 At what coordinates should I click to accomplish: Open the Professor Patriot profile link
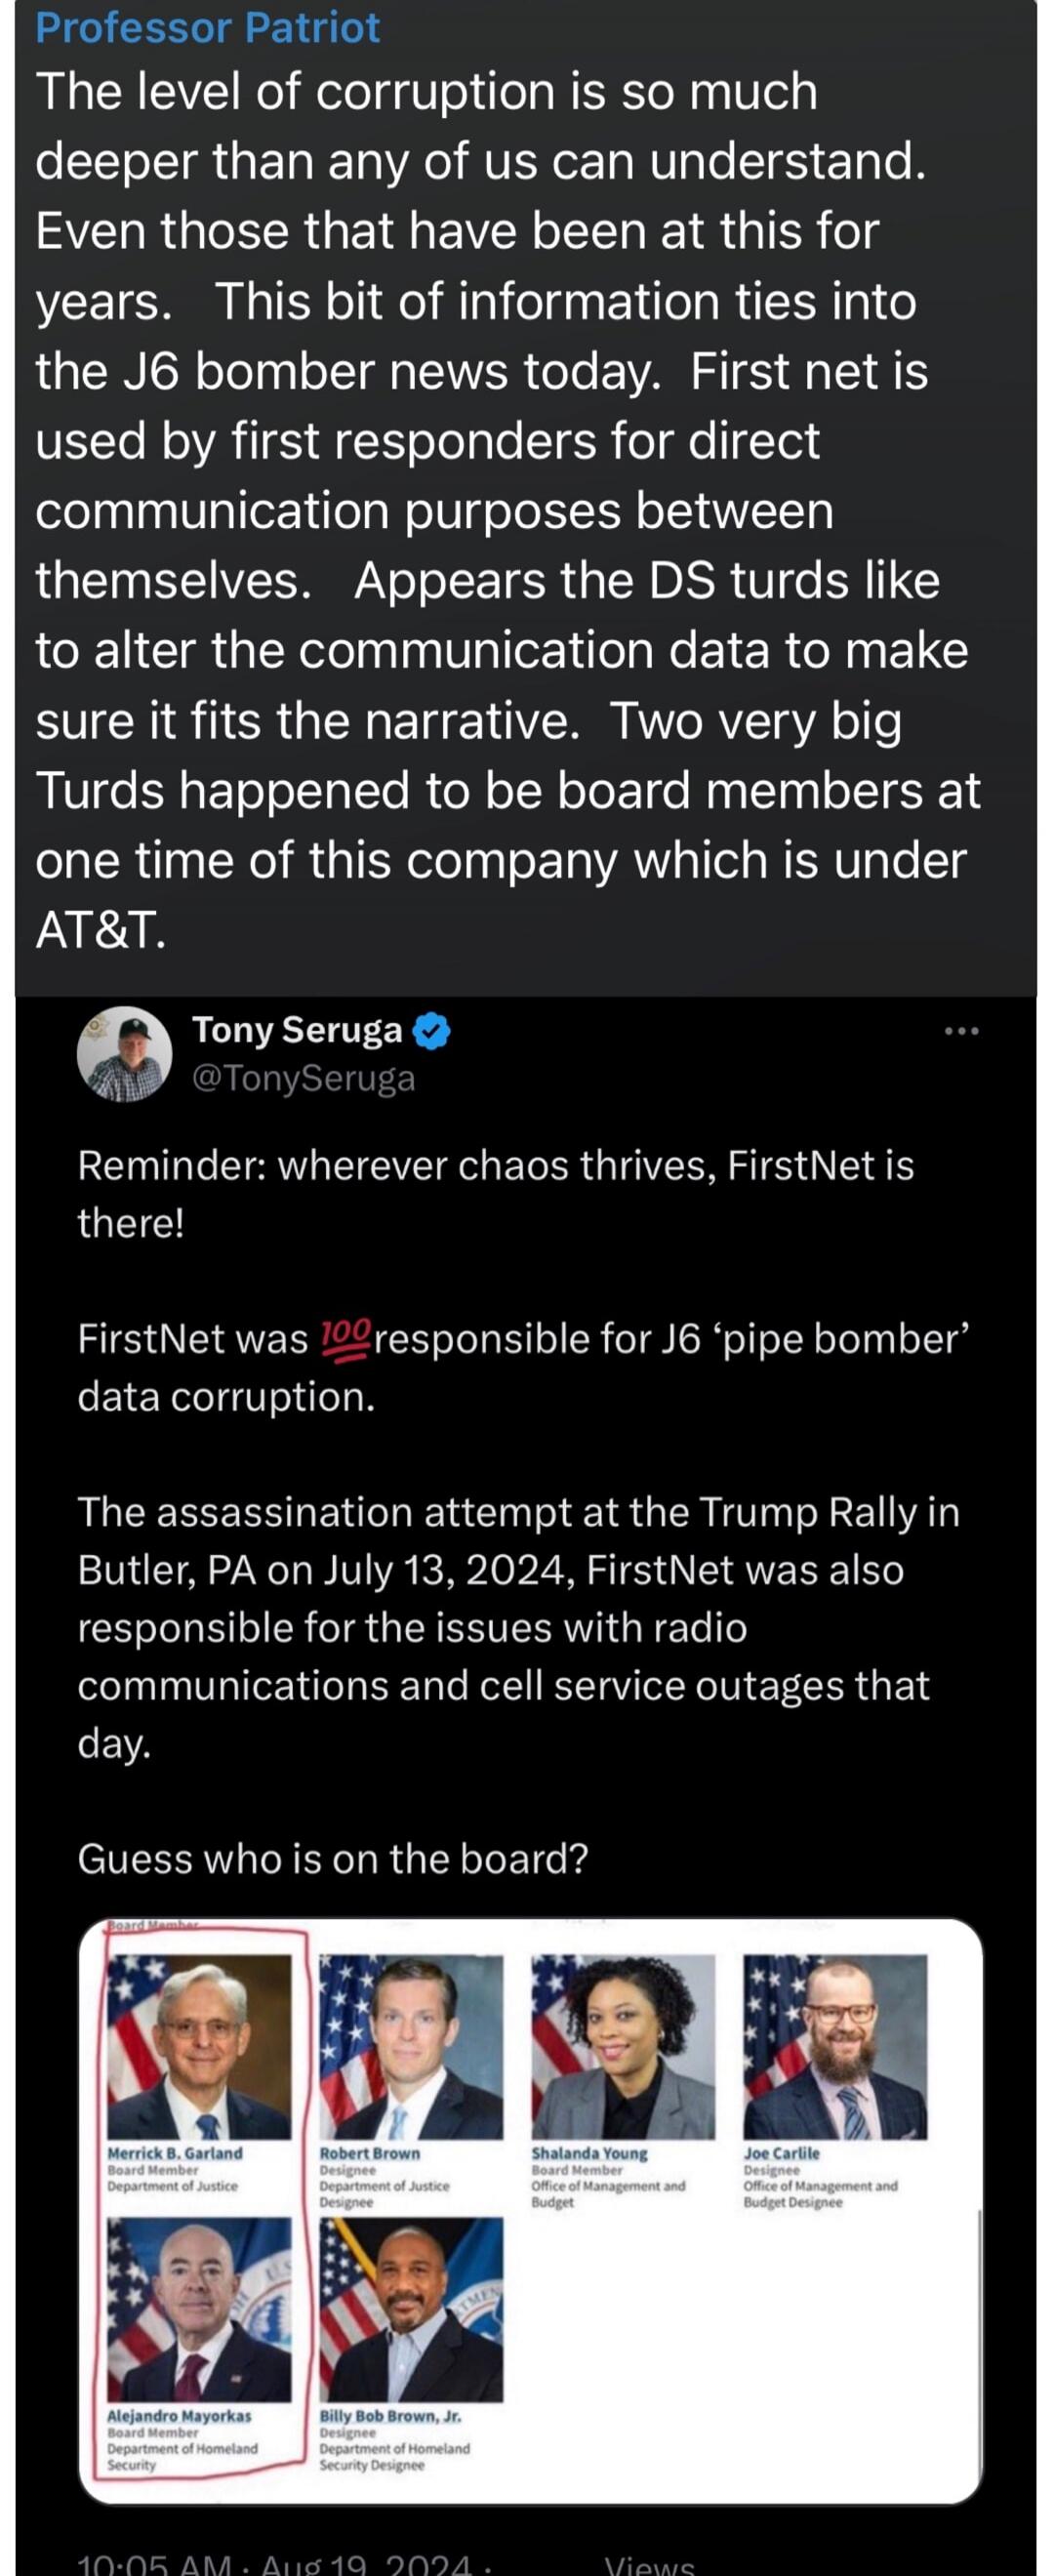[205, 28]
